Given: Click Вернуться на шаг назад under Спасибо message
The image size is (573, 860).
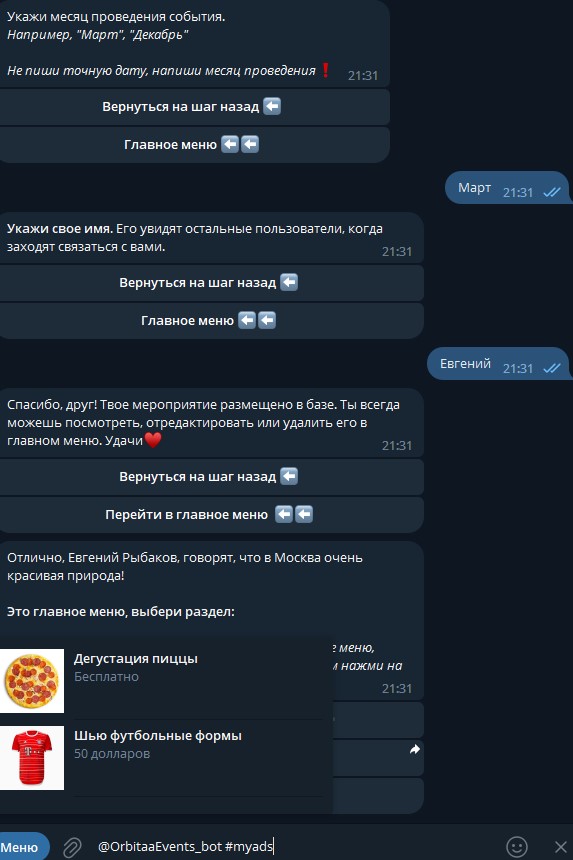Looking at the screenshot, I should [x=211, y=477].
